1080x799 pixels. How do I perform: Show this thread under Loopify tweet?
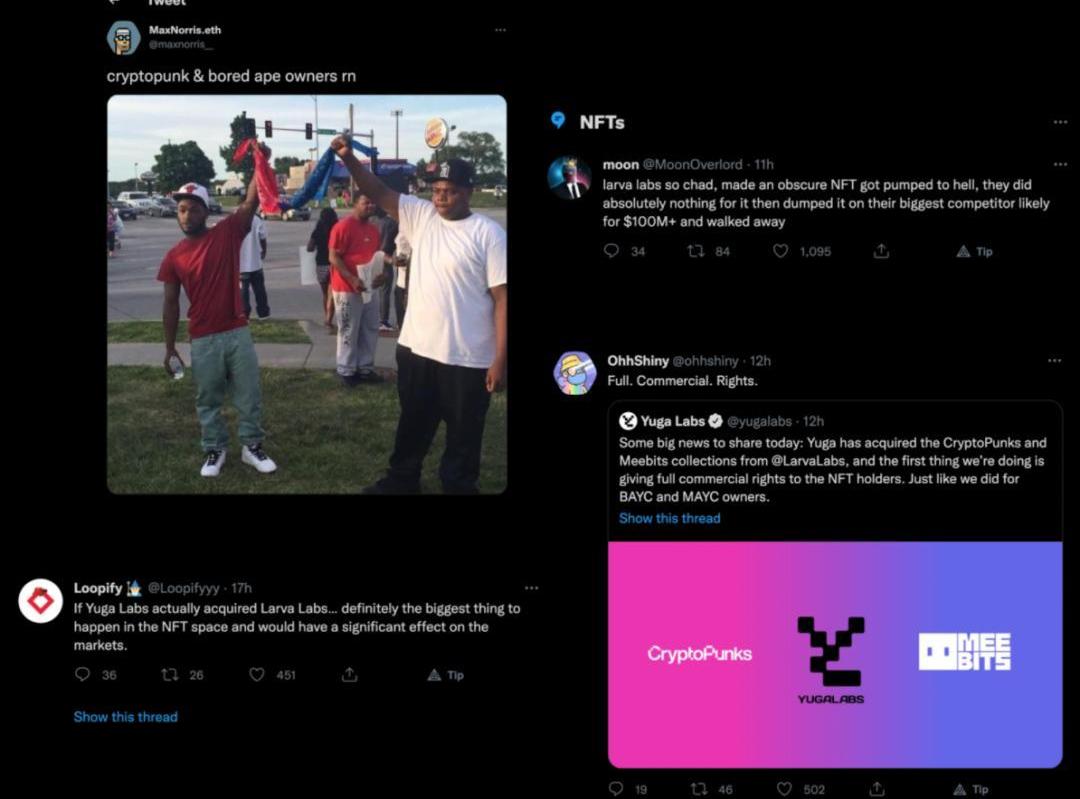[125, 716]
